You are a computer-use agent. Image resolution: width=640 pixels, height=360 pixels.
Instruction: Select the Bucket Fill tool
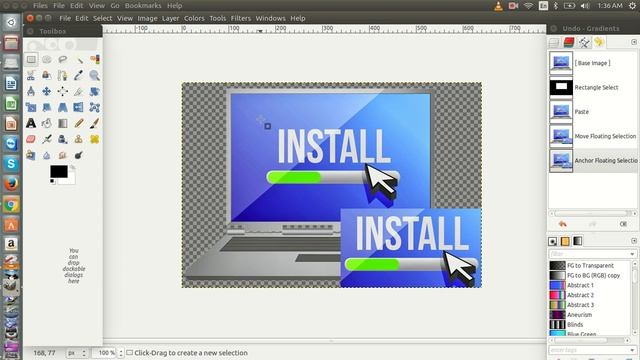tap(47, 123)
